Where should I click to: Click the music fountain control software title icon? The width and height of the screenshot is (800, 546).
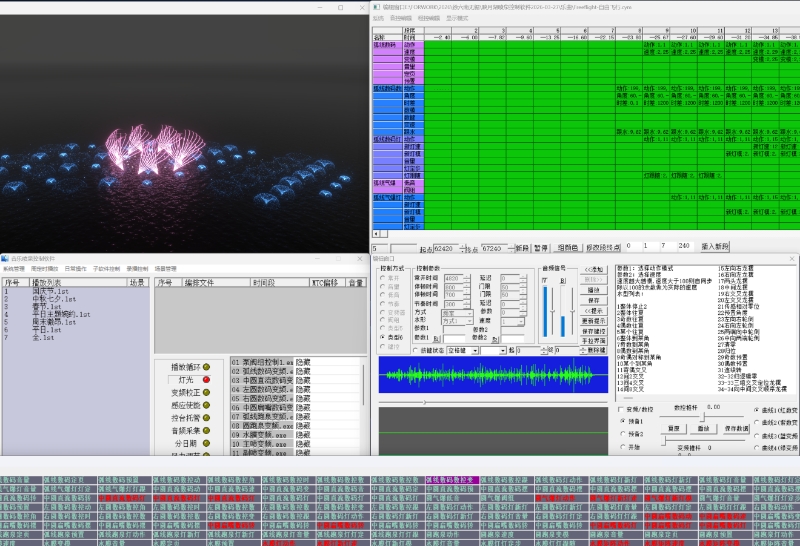6,260
